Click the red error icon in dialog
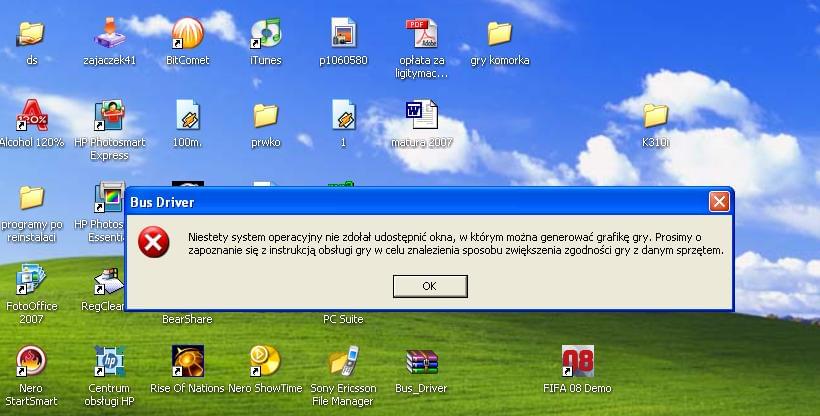 [154, 242]
